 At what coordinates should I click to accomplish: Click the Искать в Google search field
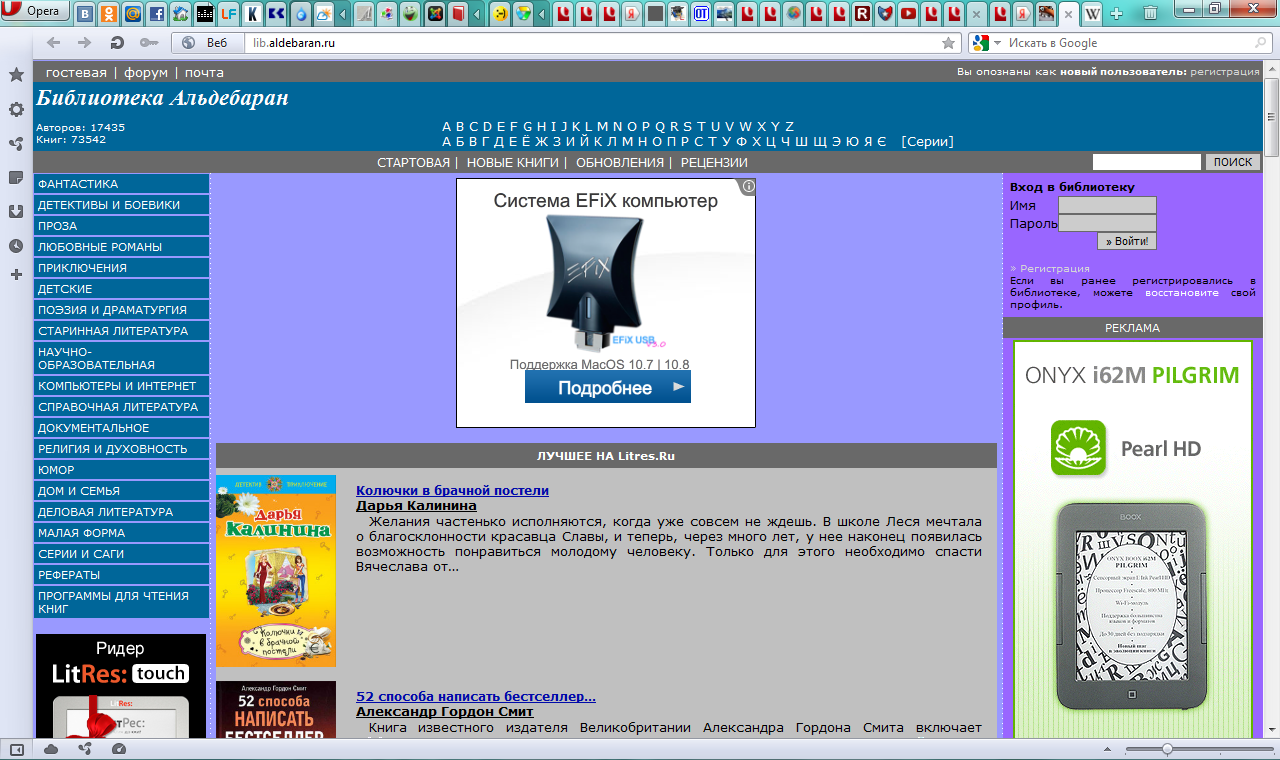pos(1128,43)
